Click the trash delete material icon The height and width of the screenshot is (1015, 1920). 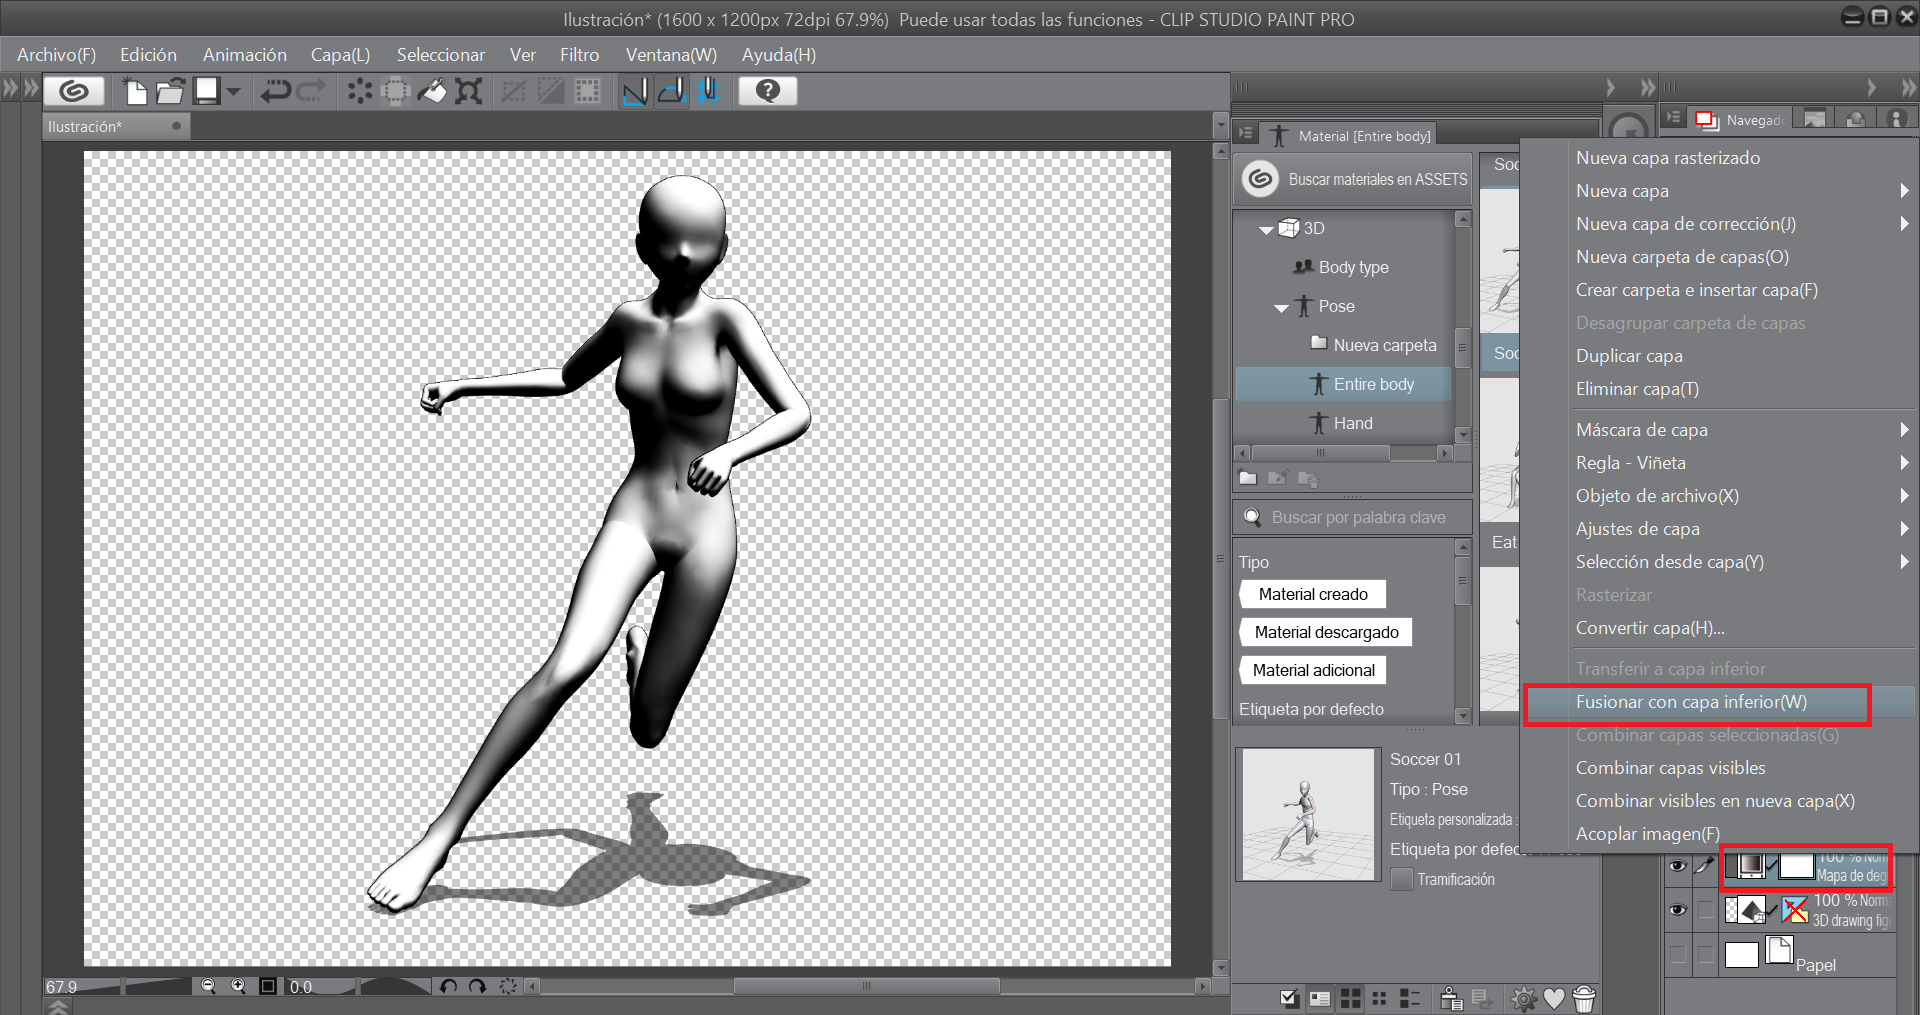[x=1584, y=998]
